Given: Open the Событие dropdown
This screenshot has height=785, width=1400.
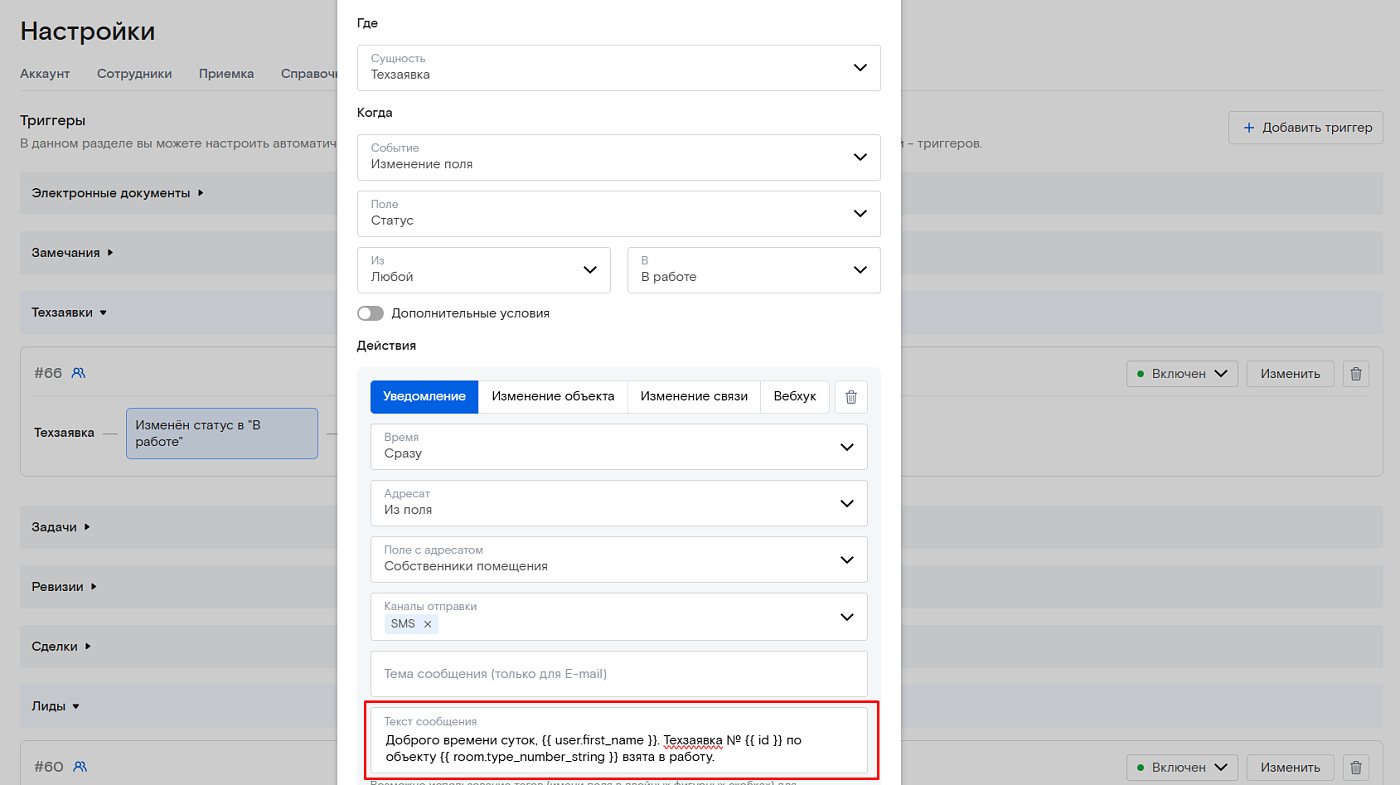Looking at the screenshot, I should coord(618,157).
